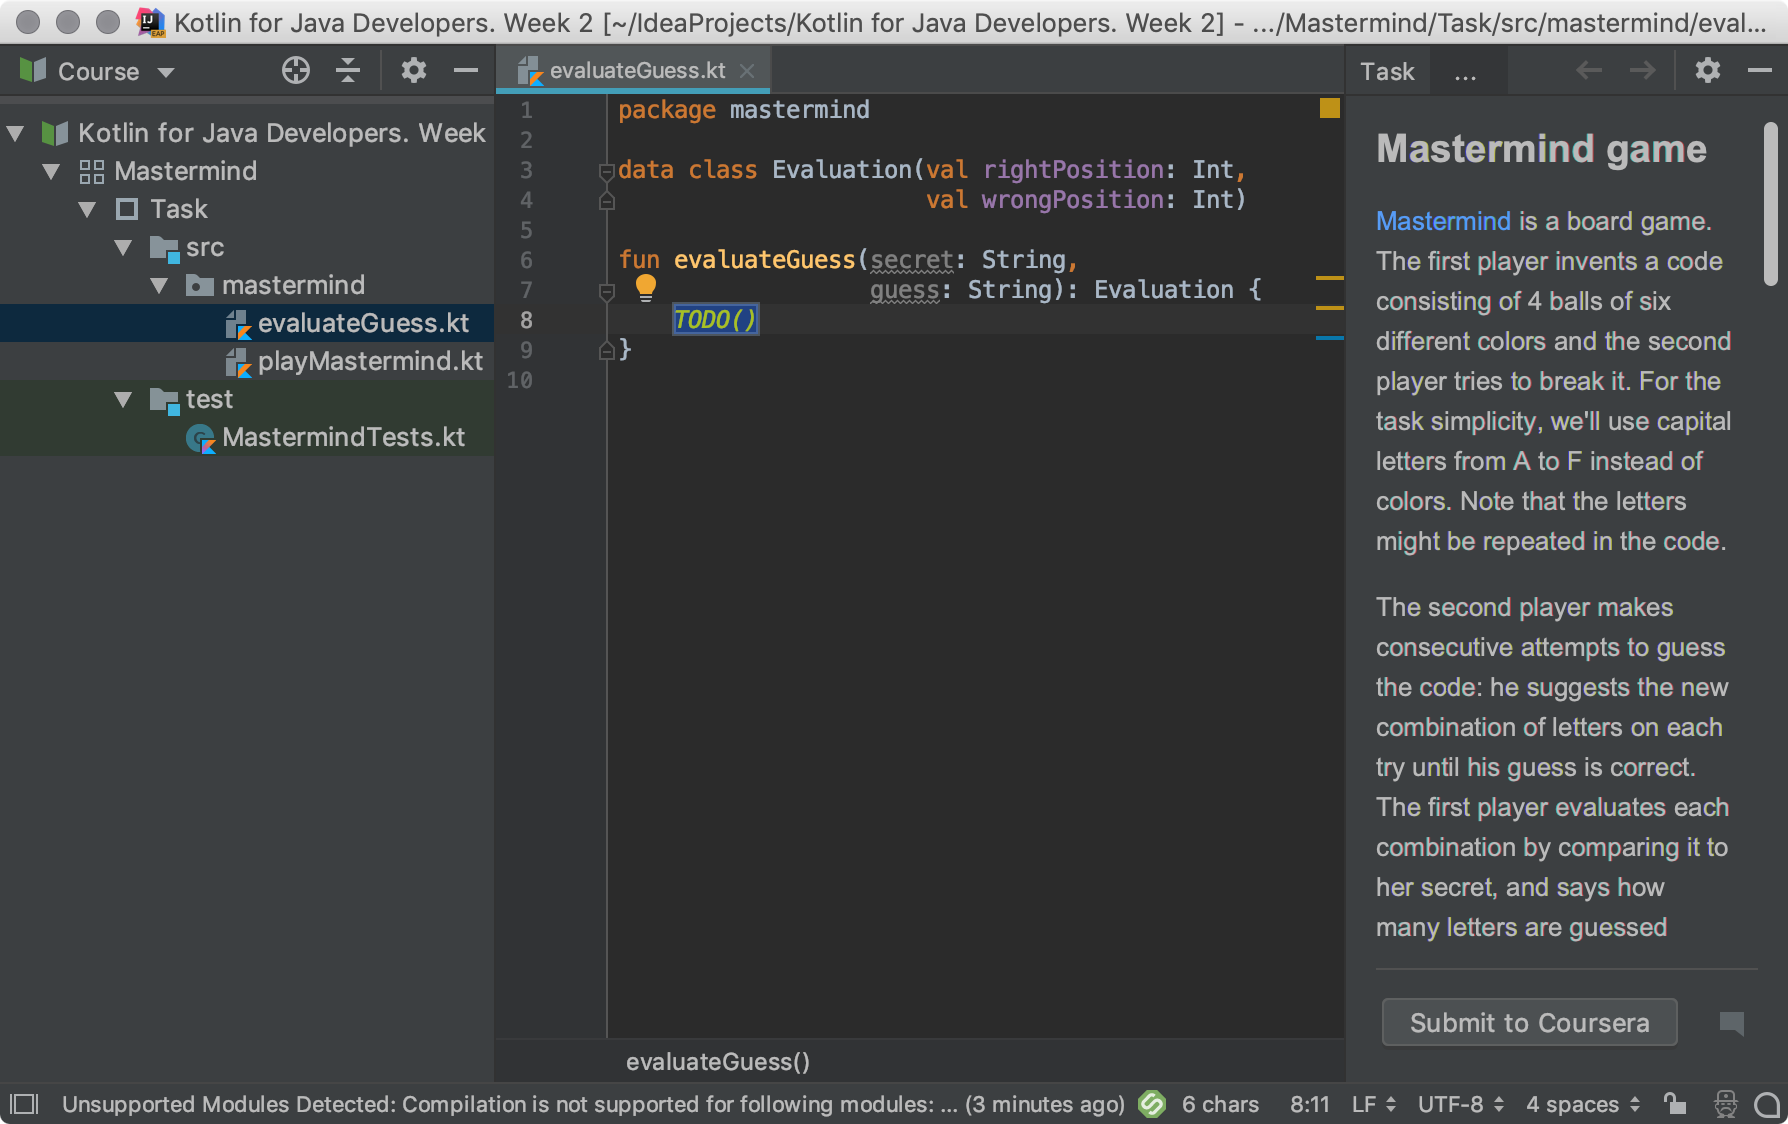
Task: Collapse the test folder
Action: coord(124,399)
